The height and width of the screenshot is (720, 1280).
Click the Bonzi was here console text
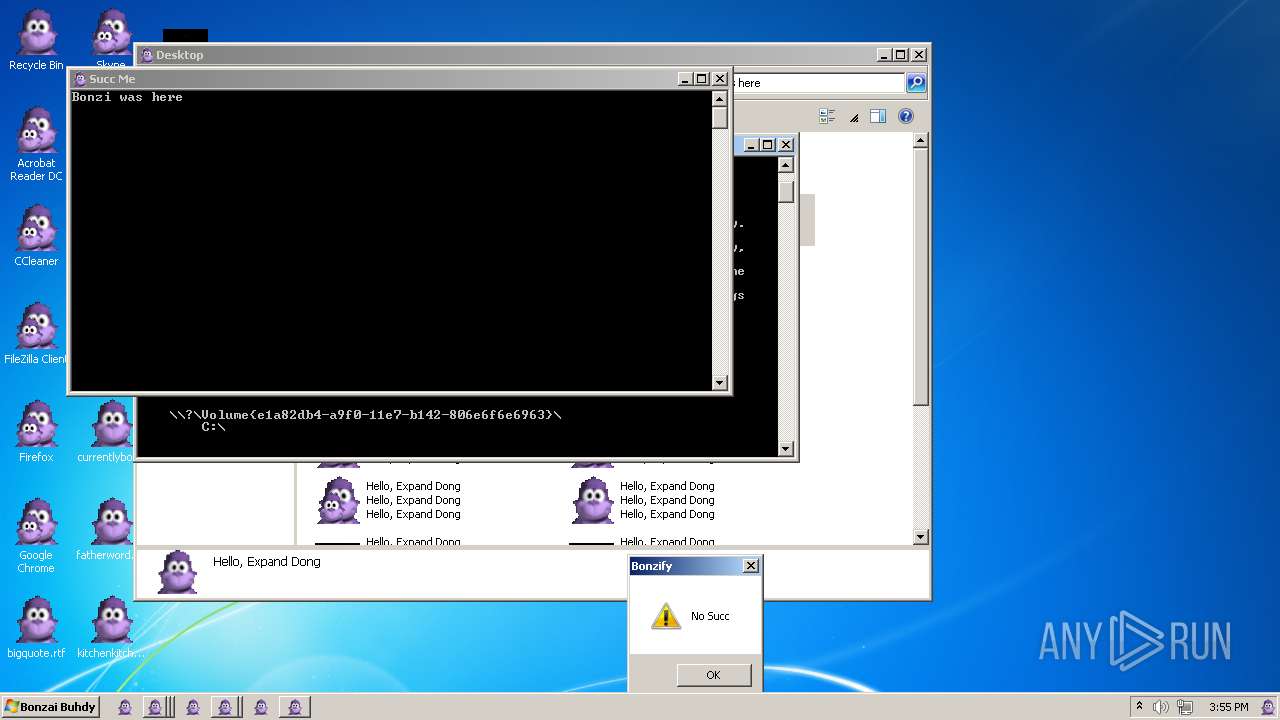127,97
